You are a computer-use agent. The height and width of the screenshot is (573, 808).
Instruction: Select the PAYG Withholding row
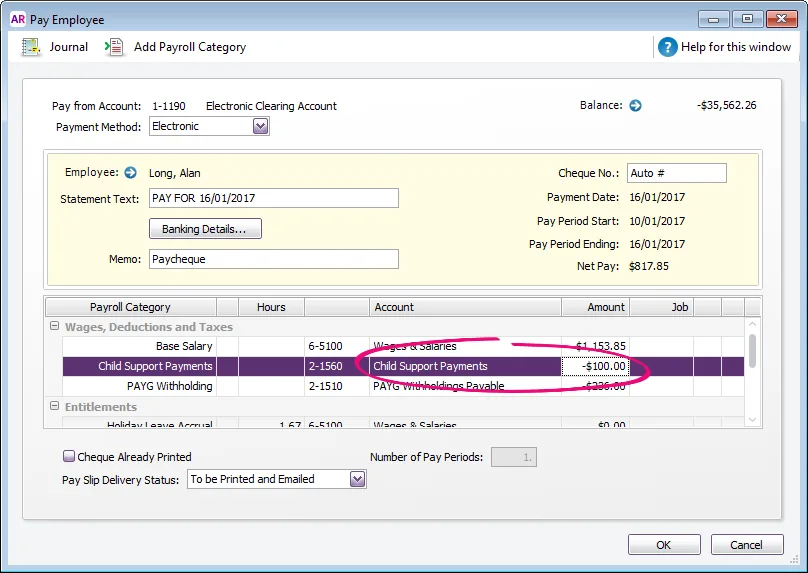click(403, 386)
